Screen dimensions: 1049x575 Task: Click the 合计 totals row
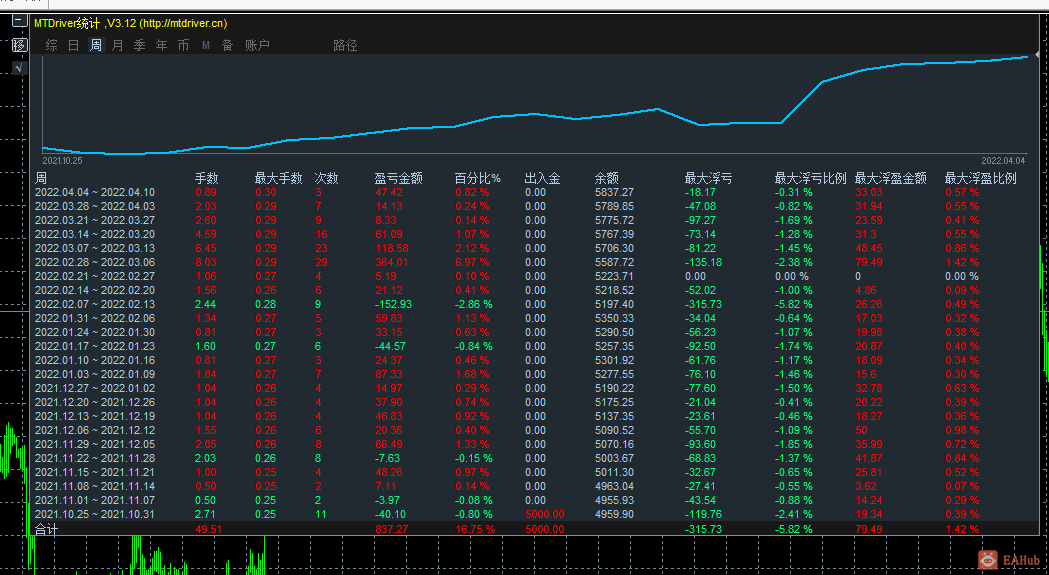533,529
